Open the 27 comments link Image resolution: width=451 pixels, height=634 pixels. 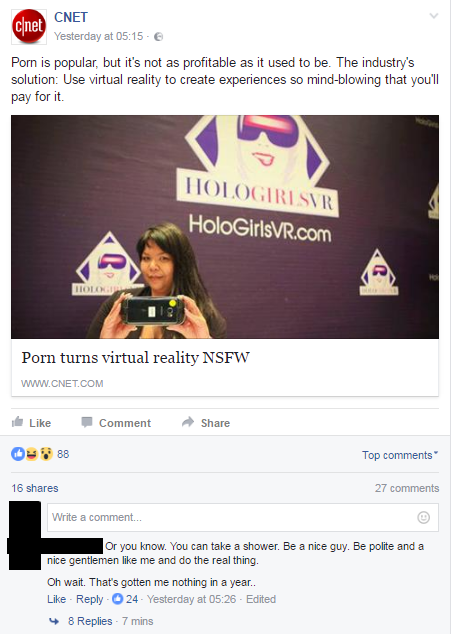pyautogui.click(x=407, y=488)
